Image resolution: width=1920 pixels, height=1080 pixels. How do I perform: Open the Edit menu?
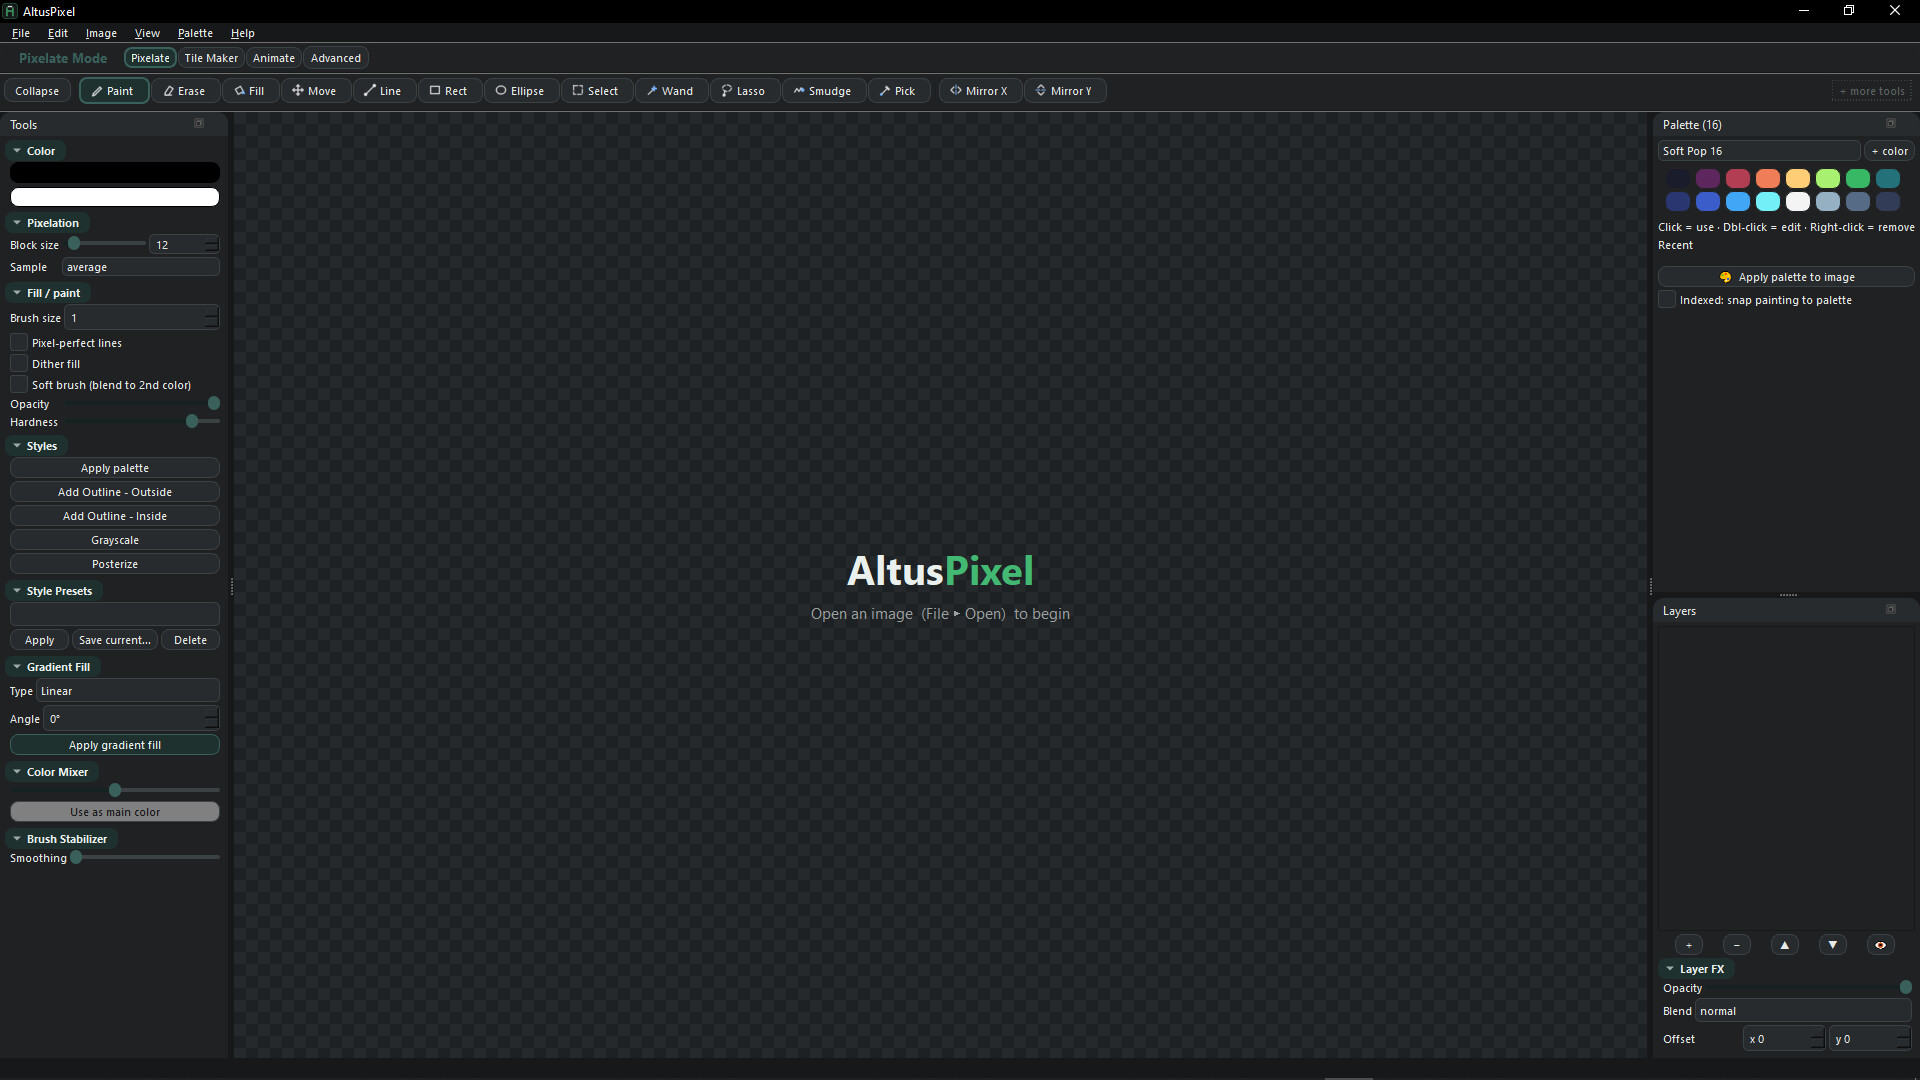tap(58, 33)
